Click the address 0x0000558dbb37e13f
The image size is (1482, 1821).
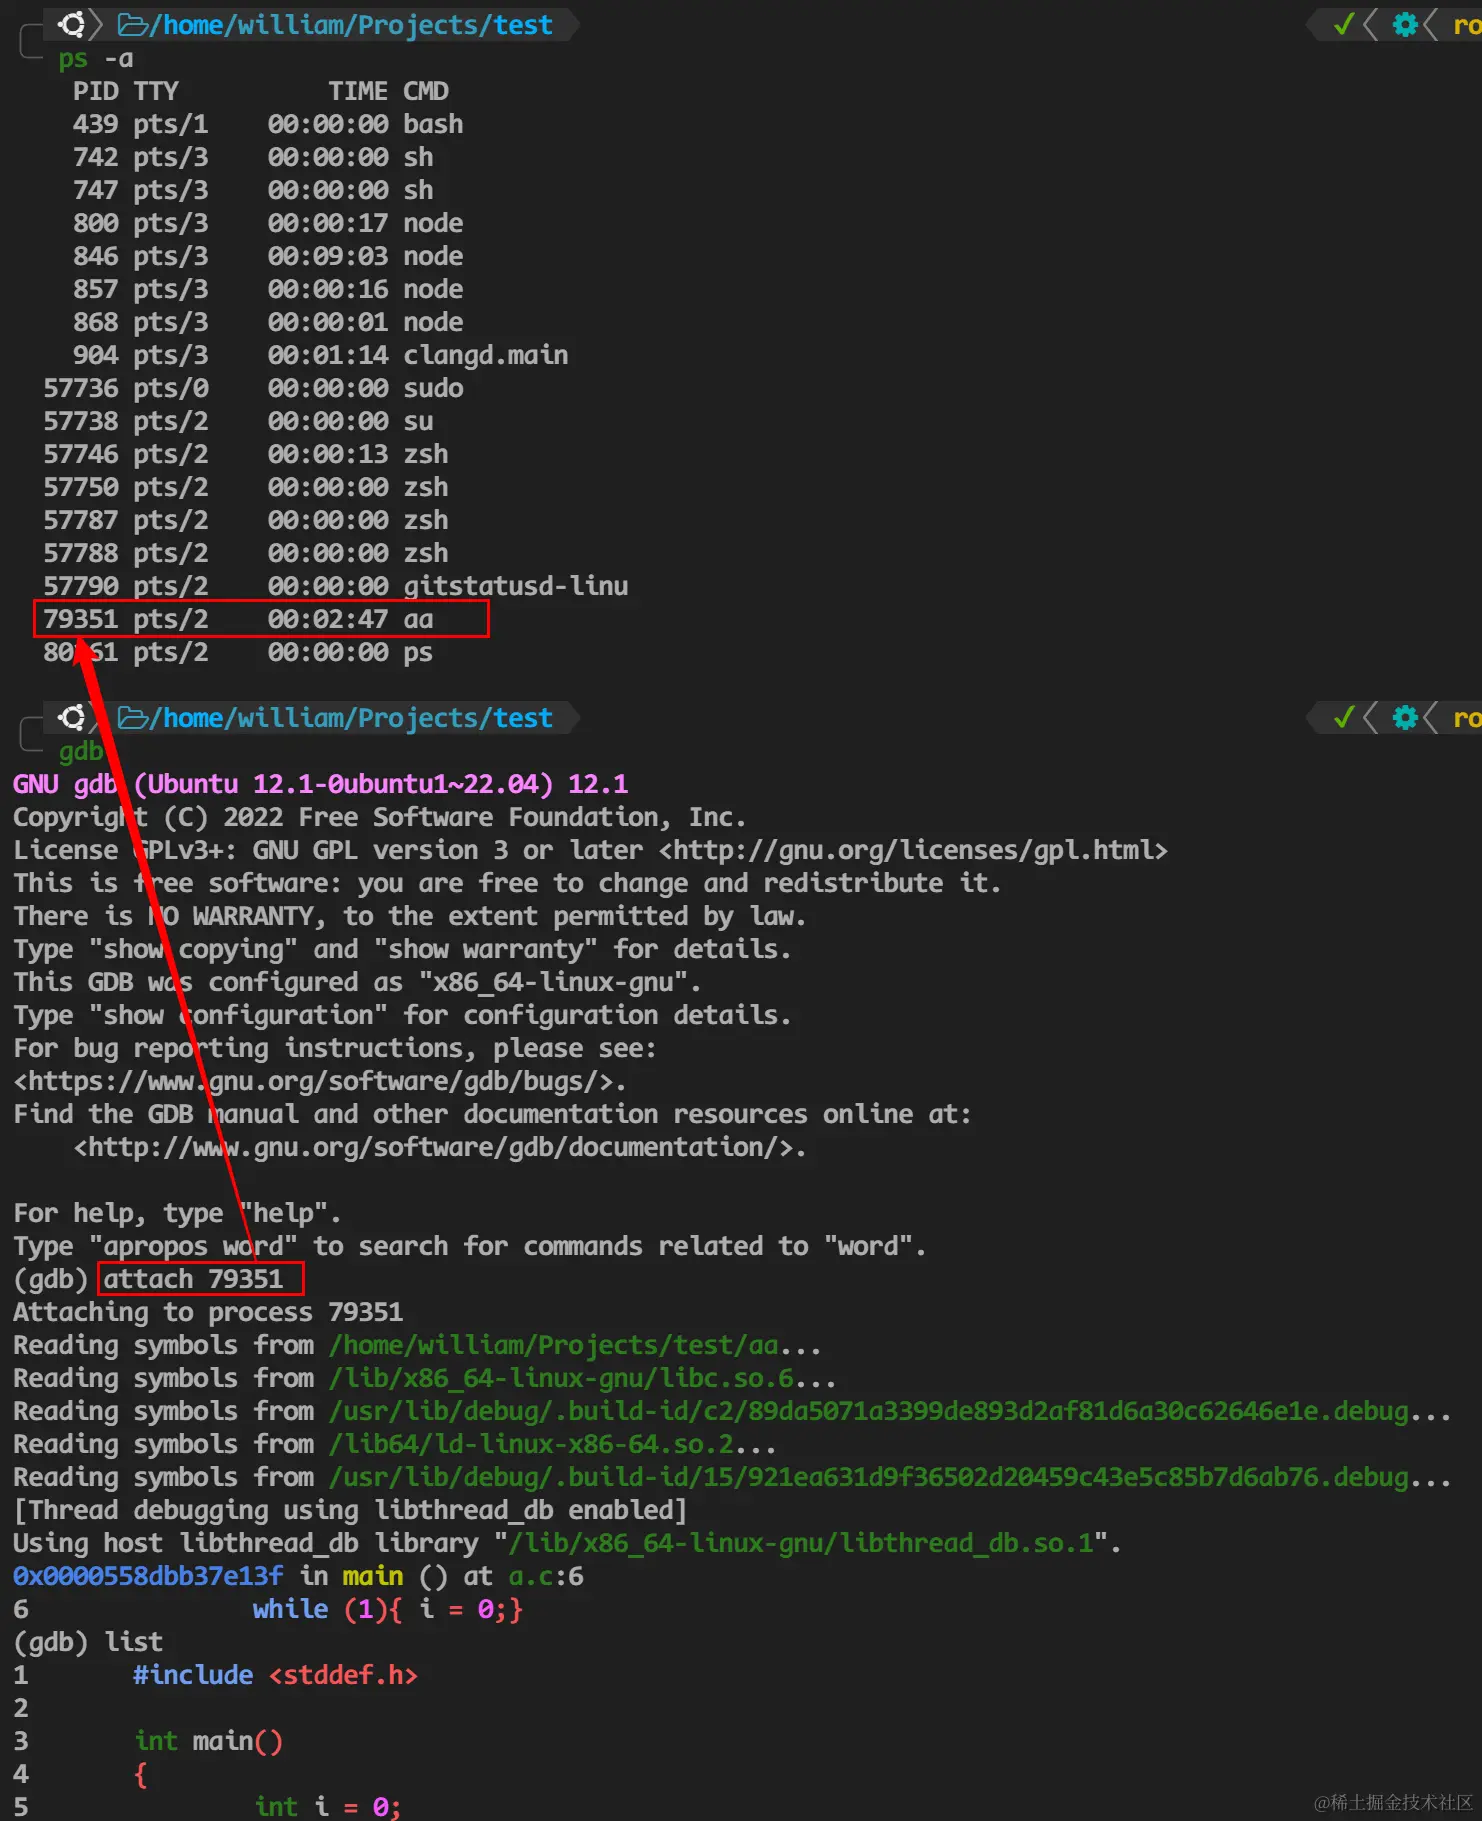pyautogui.click(x=148, y=1576)
